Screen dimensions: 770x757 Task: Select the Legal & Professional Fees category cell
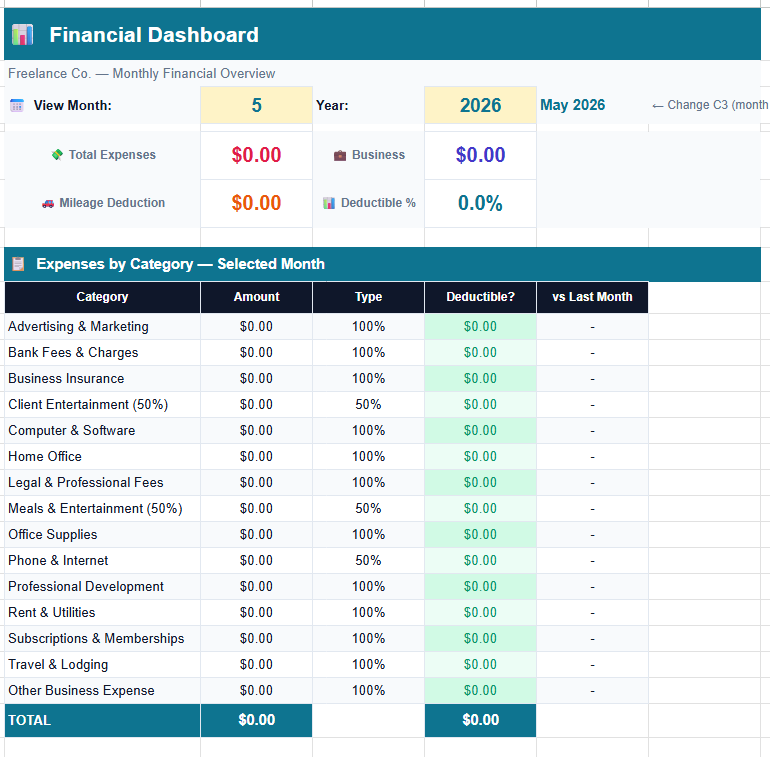point(102,483)
